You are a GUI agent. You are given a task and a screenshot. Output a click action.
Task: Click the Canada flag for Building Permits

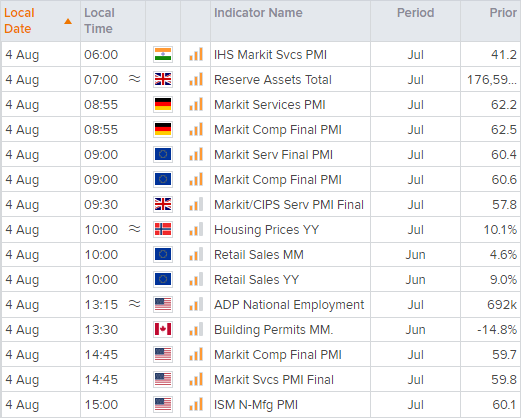point(163,329)
